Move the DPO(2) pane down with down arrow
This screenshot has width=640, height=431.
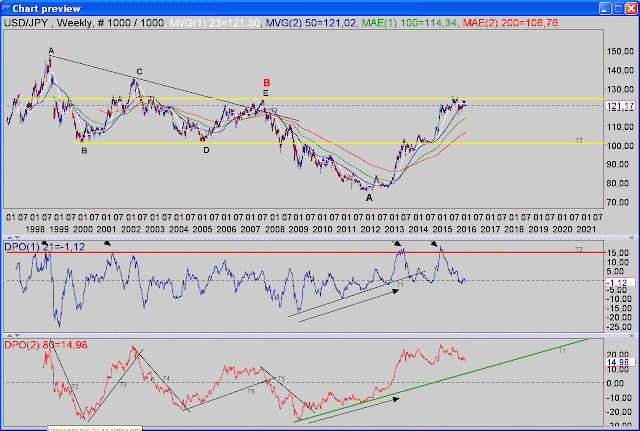pyautogui.click(x=17, y=335)
